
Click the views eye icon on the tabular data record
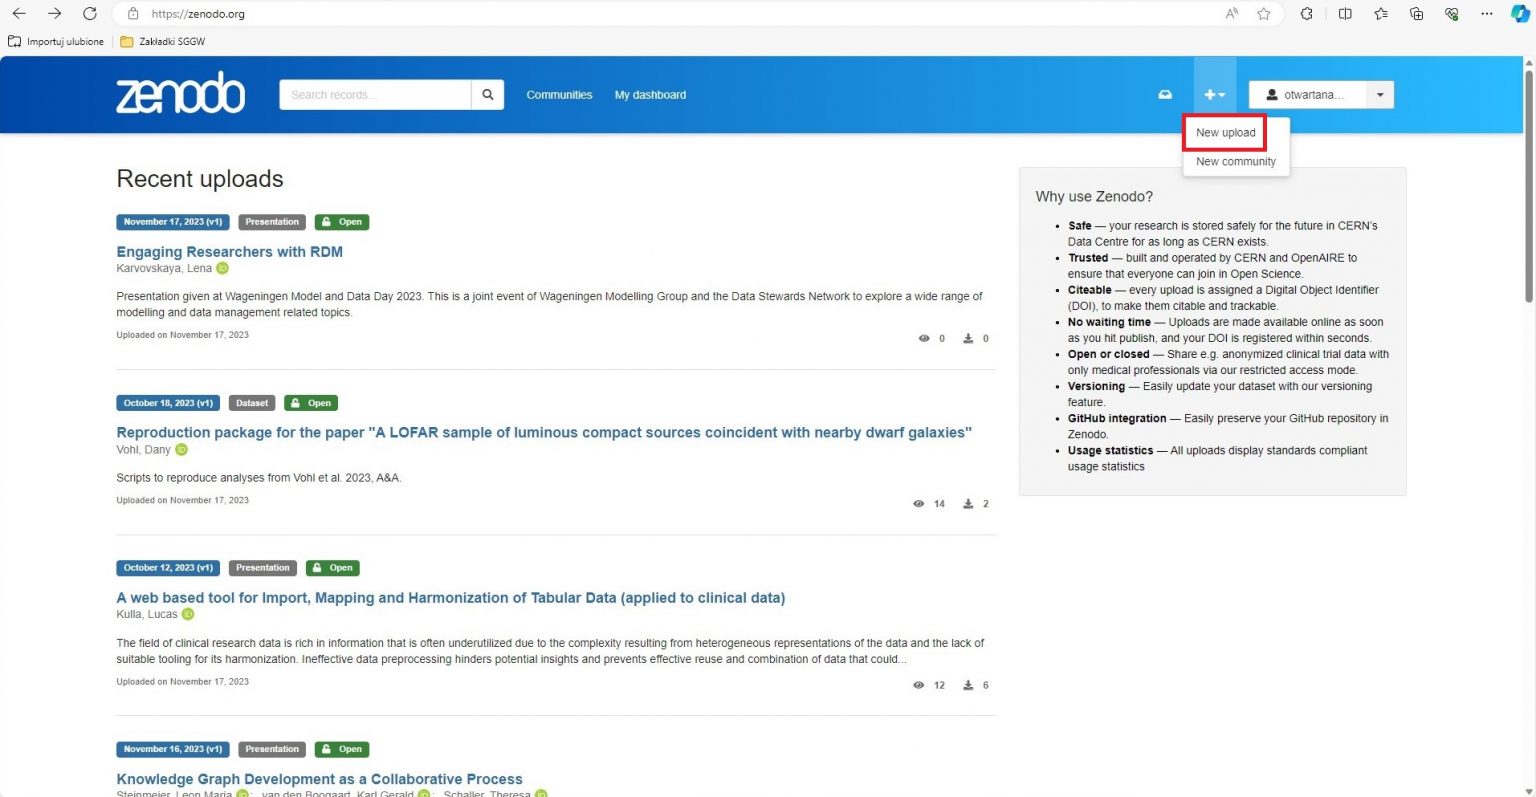(x=918, y=685)
